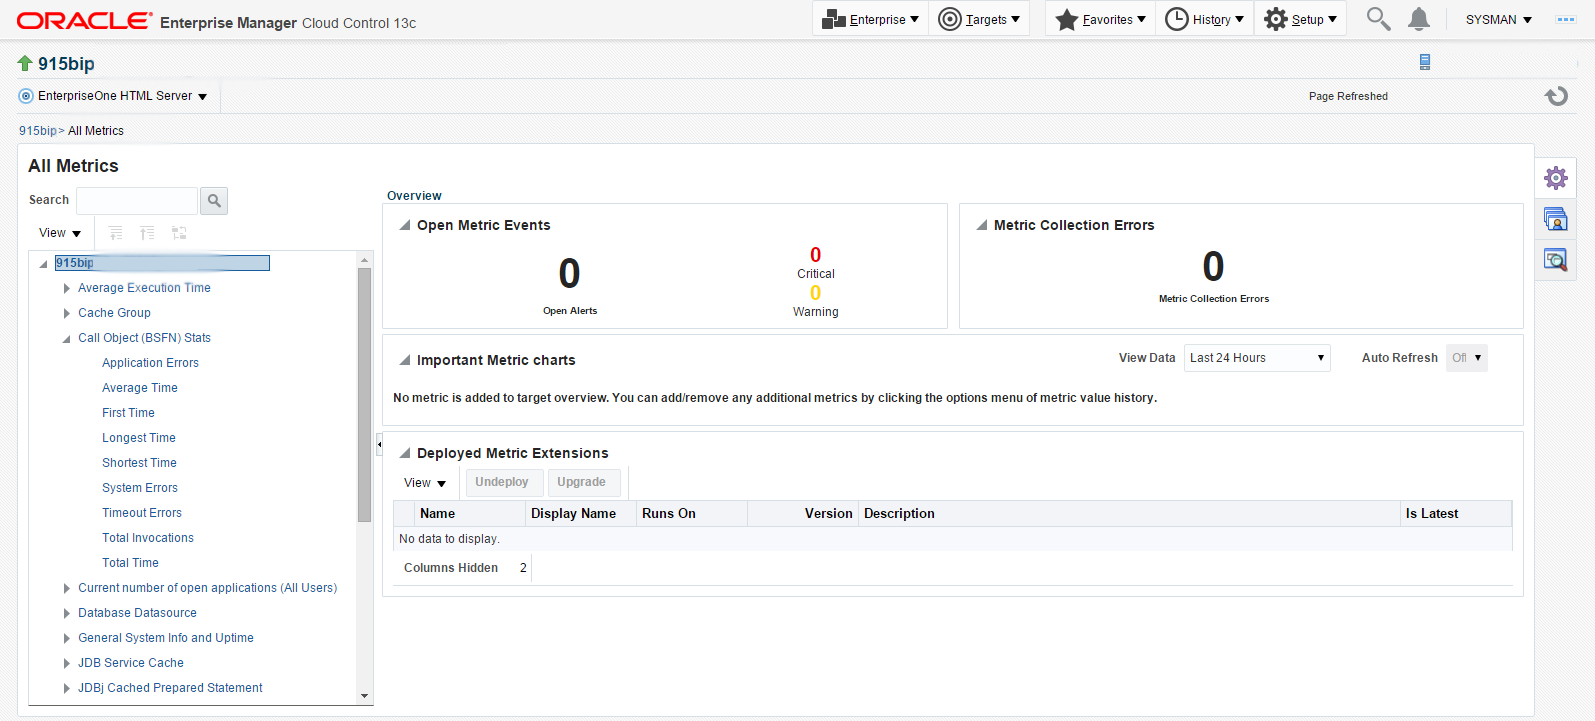The height and width of the screenshot is (721, 1595).
Task: Collapse the Deployed Metric Extensions panel
Action: click(405, 453)
